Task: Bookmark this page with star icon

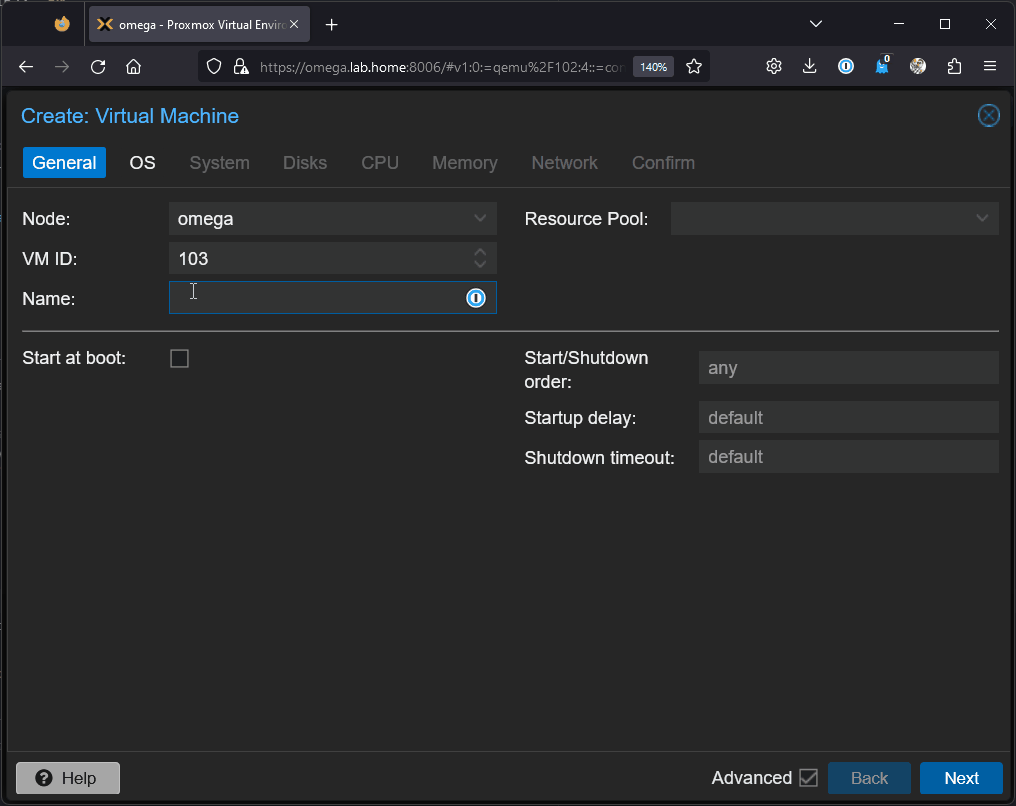Action: click(694, 67)
